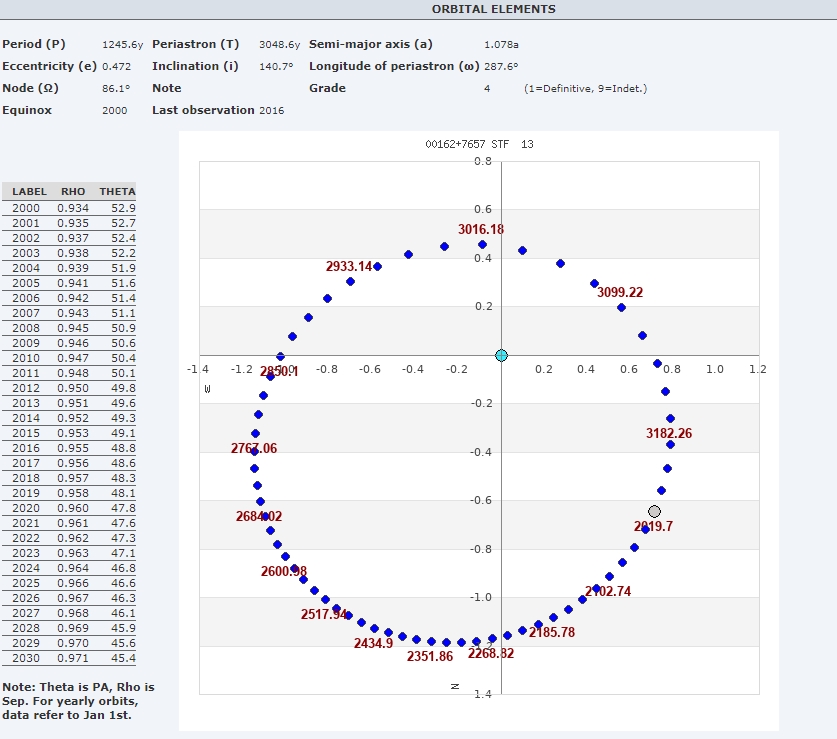
Task: Click the RHO column header
Action: pos(73,191)
